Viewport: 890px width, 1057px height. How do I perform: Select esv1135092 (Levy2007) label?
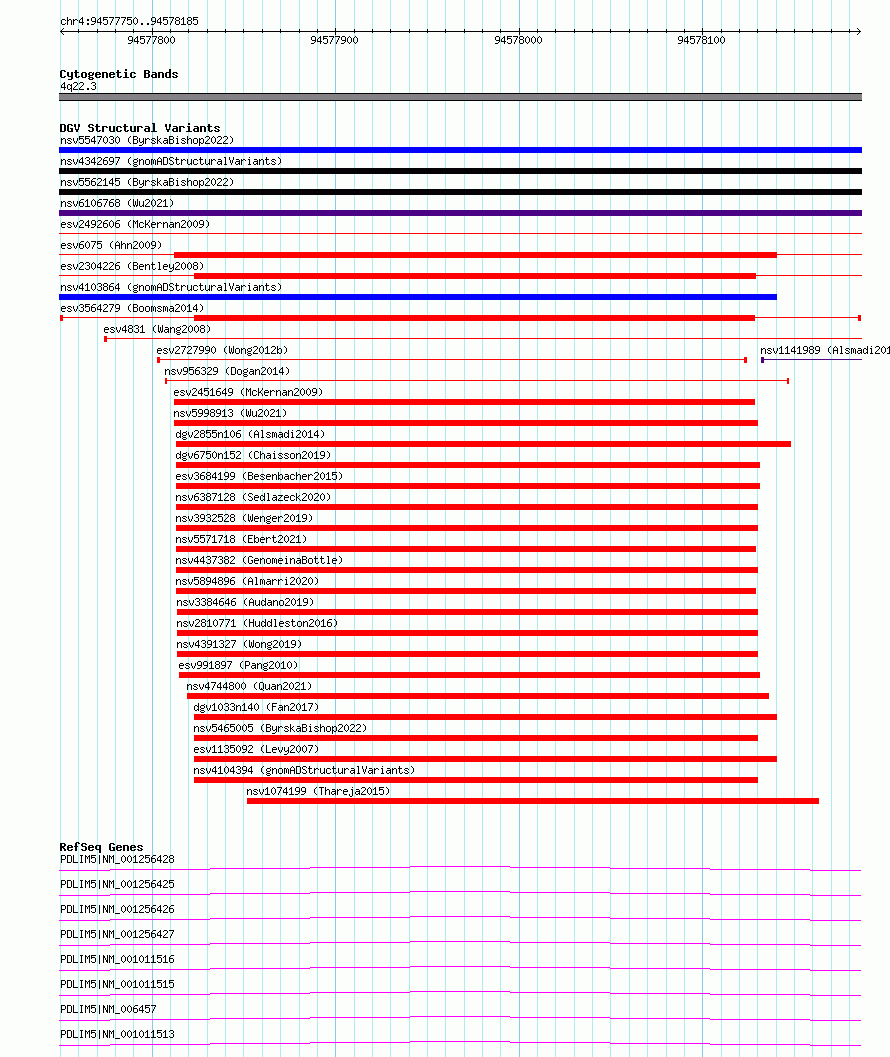click(256, 749)
